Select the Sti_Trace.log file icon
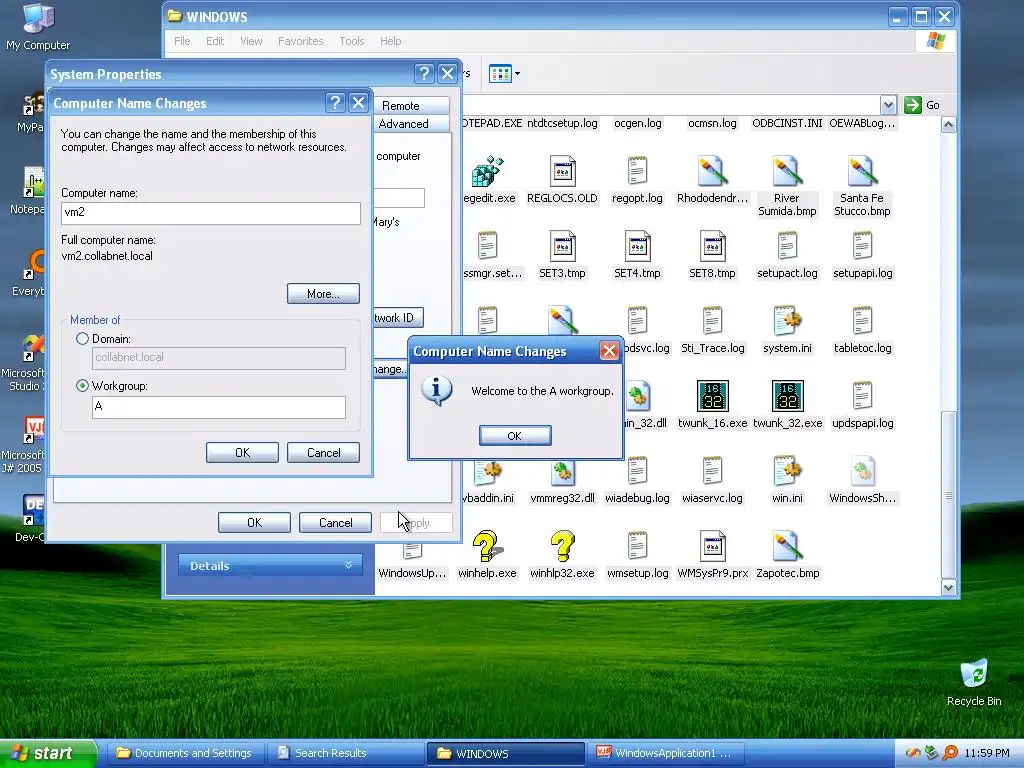The image size is (1024, 768). (x=712, y=321)
